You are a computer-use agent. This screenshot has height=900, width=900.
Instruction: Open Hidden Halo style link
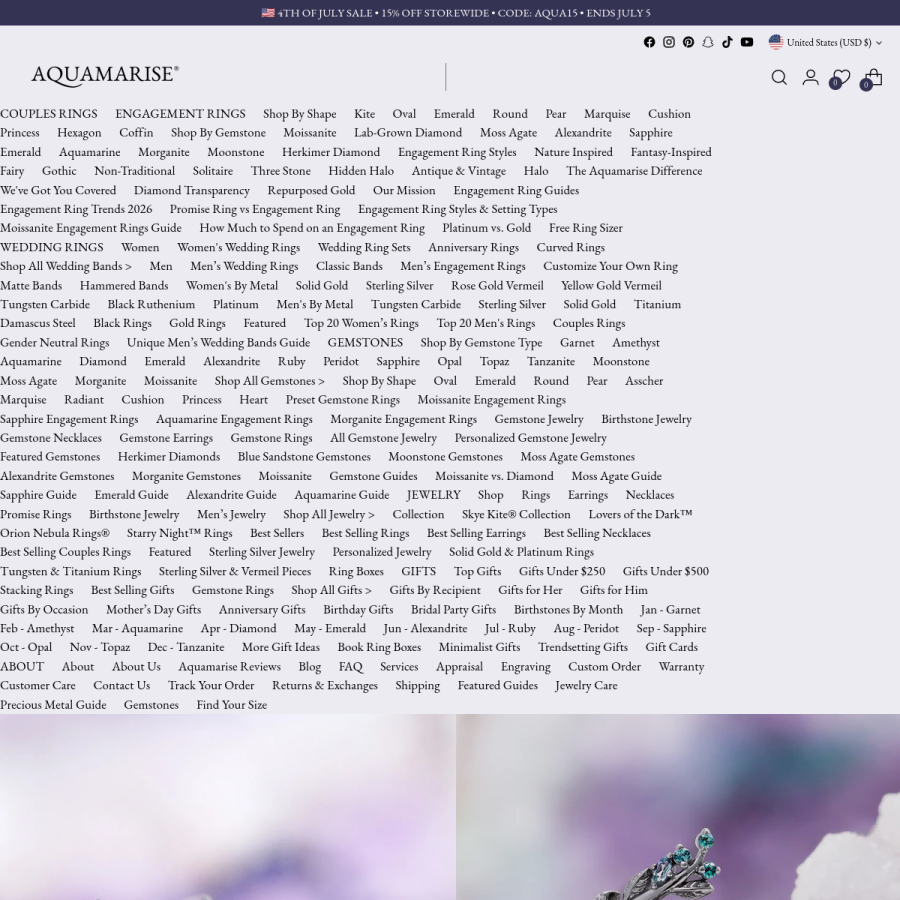361,171
